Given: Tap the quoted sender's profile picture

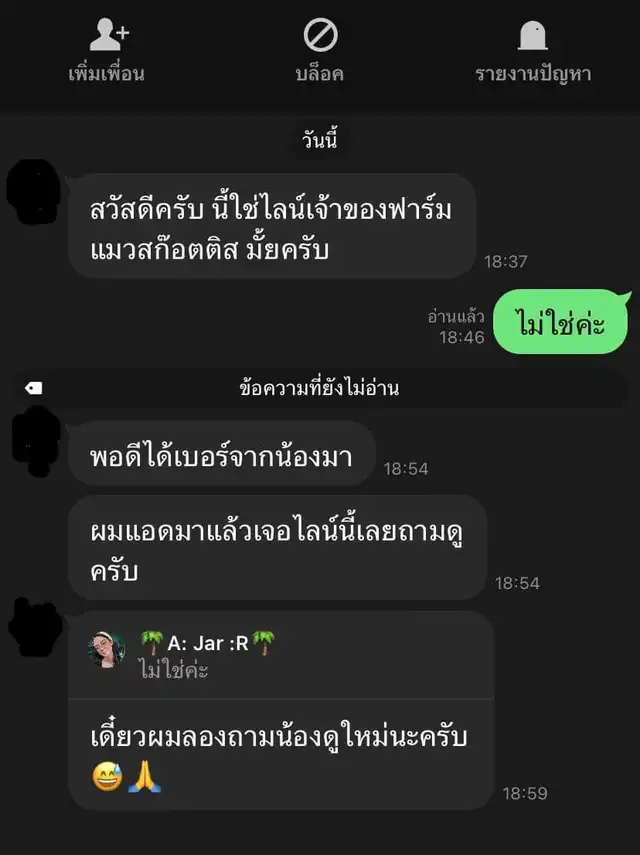Looking at the screenshot, I should (x=106, y=649).
